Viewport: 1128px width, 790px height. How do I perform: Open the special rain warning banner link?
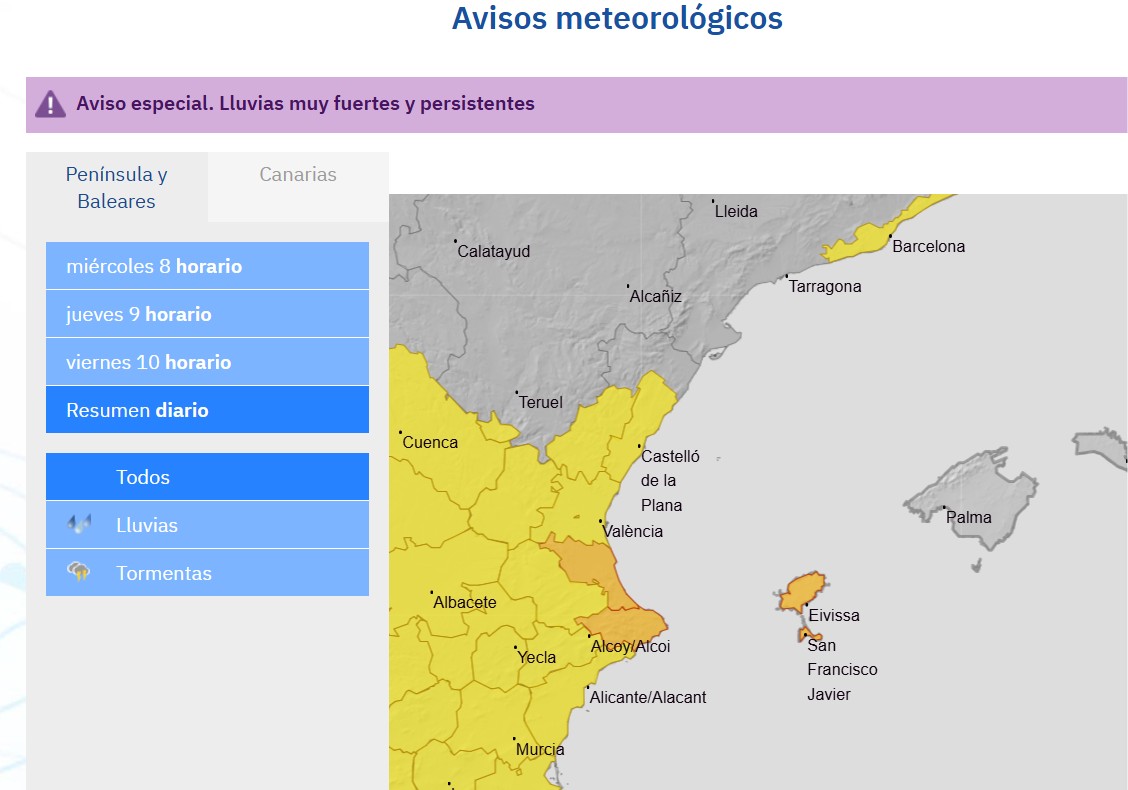click(x=305, y=104)
